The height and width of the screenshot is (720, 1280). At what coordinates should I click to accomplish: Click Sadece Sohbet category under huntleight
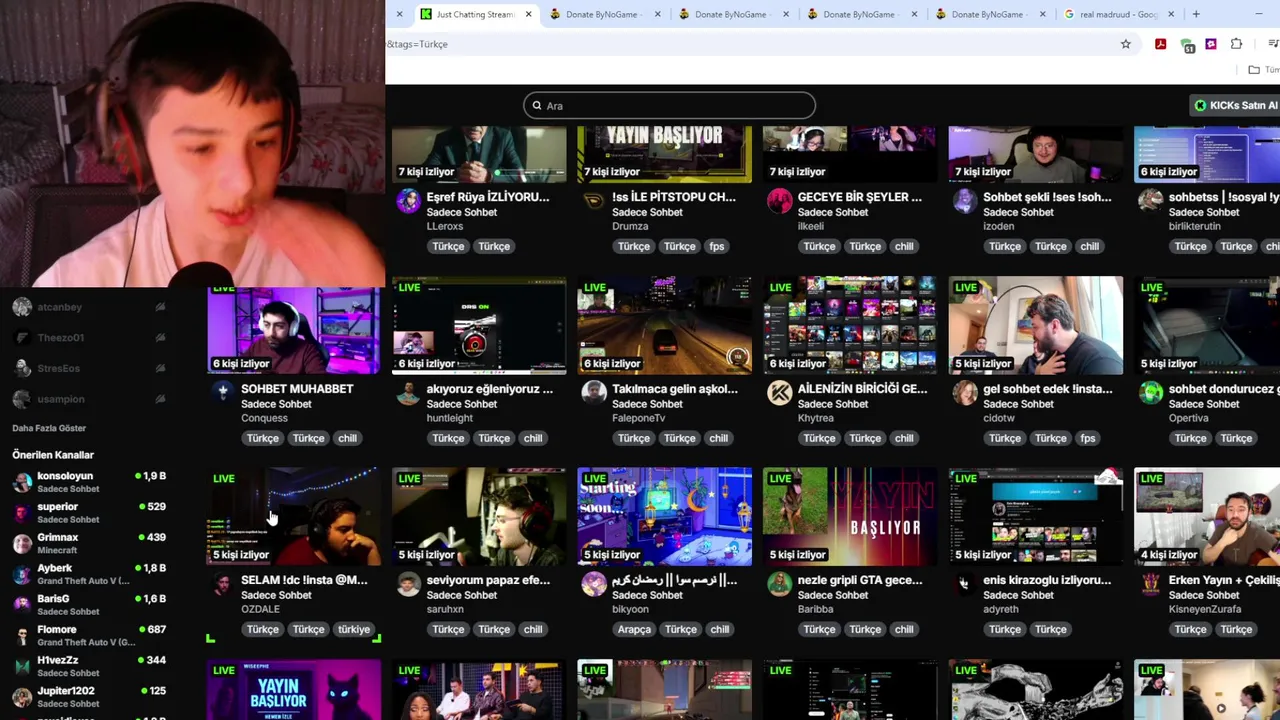point(461,404)
